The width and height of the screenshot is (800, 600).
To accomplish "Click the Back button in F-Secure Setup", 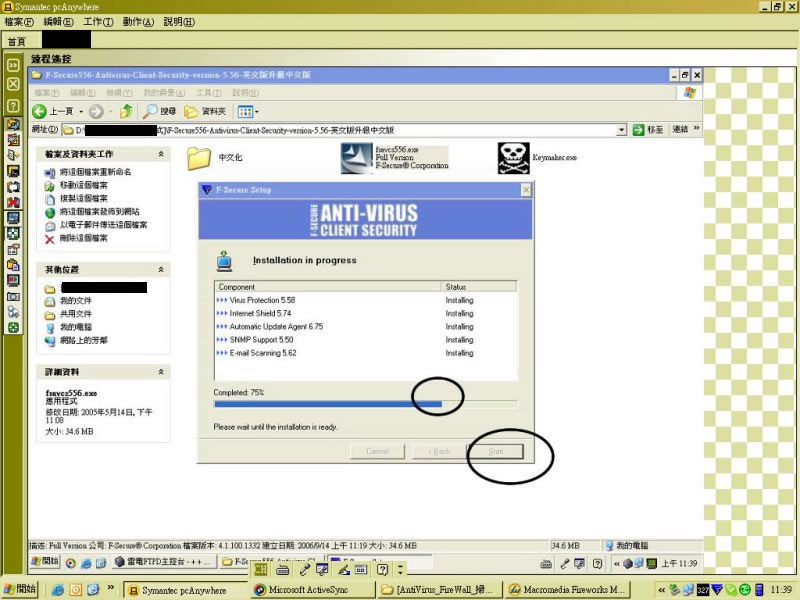I will tap(439, 452).
